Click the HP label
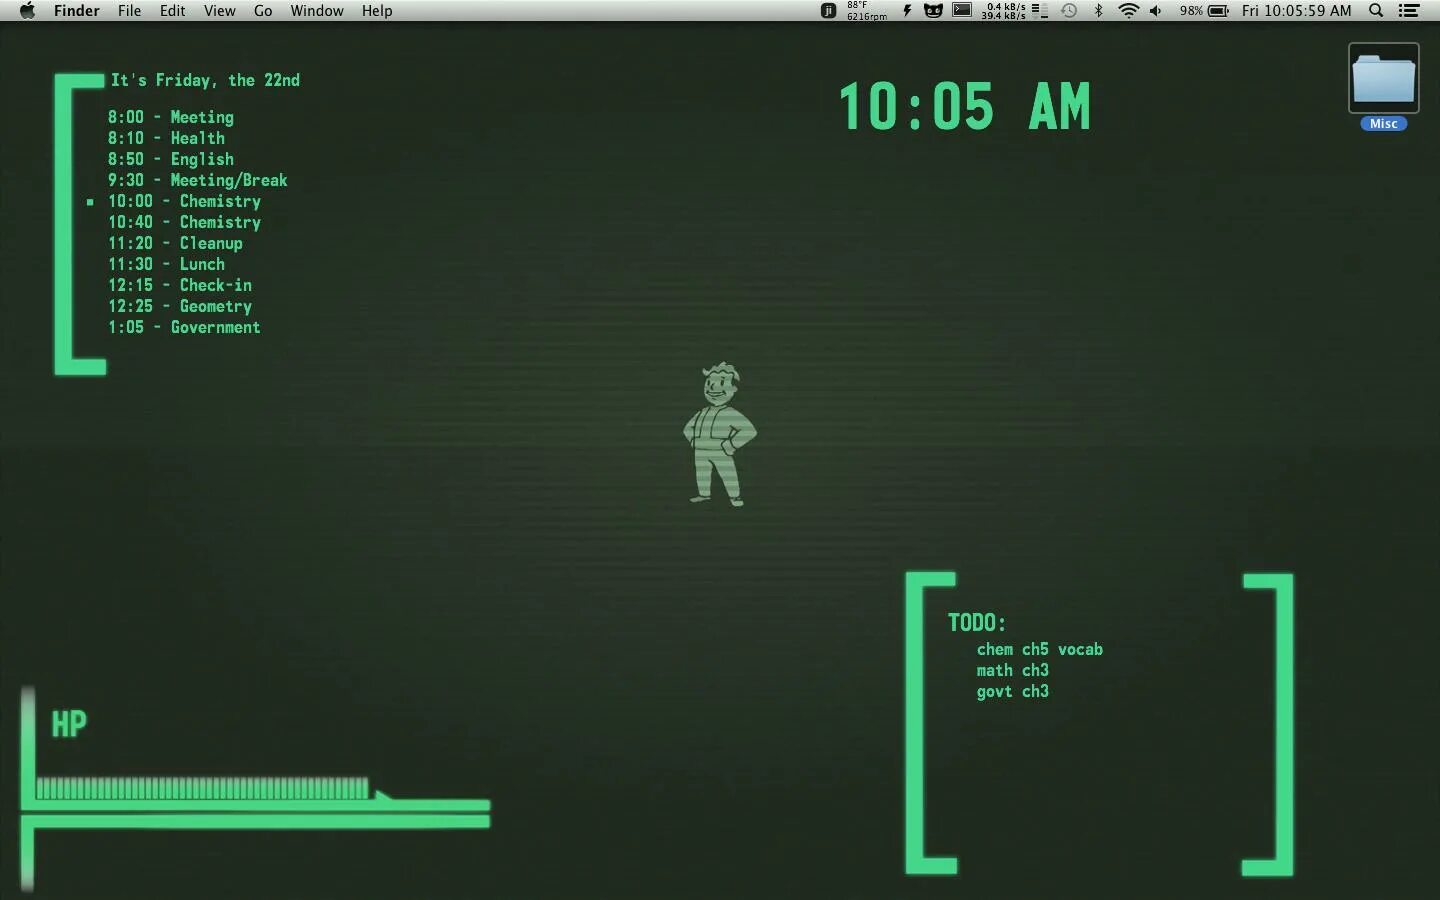This screenshot has width=1440, height=900. (x=69, y=724)
